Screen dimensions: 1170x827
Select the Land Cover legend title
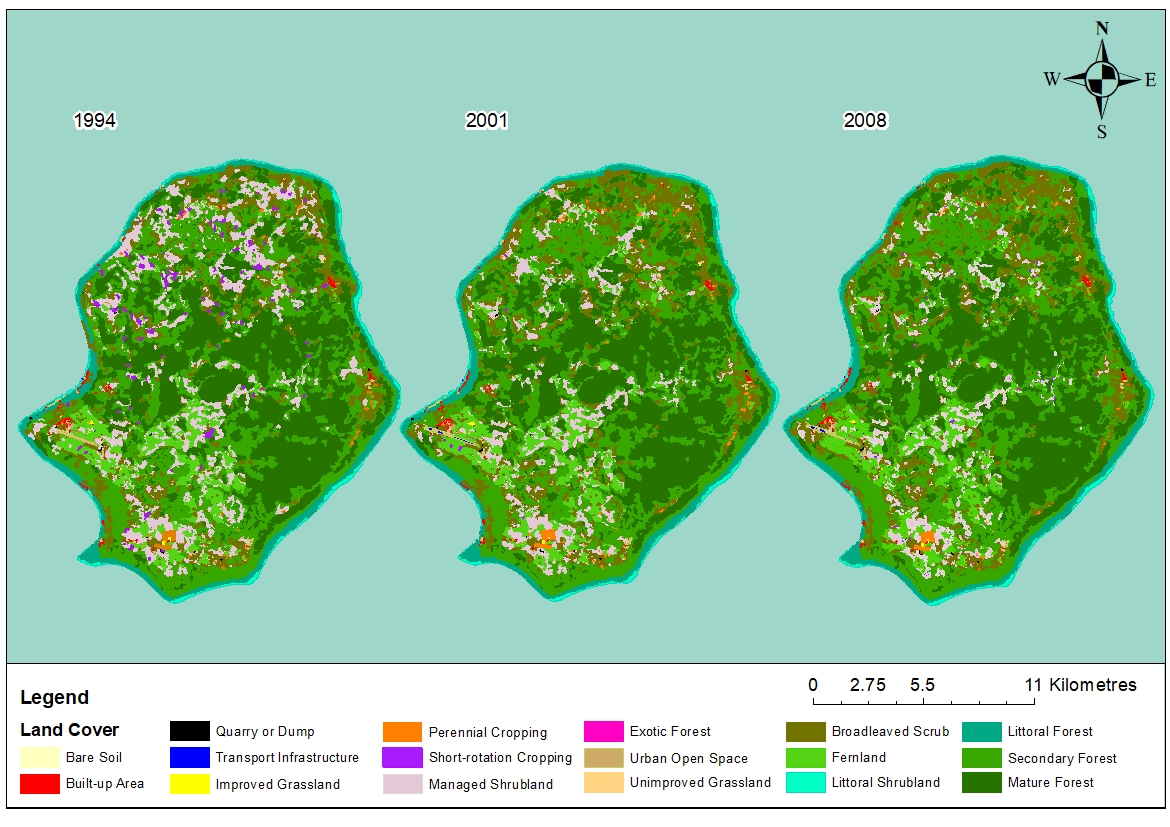coord(69,730)
